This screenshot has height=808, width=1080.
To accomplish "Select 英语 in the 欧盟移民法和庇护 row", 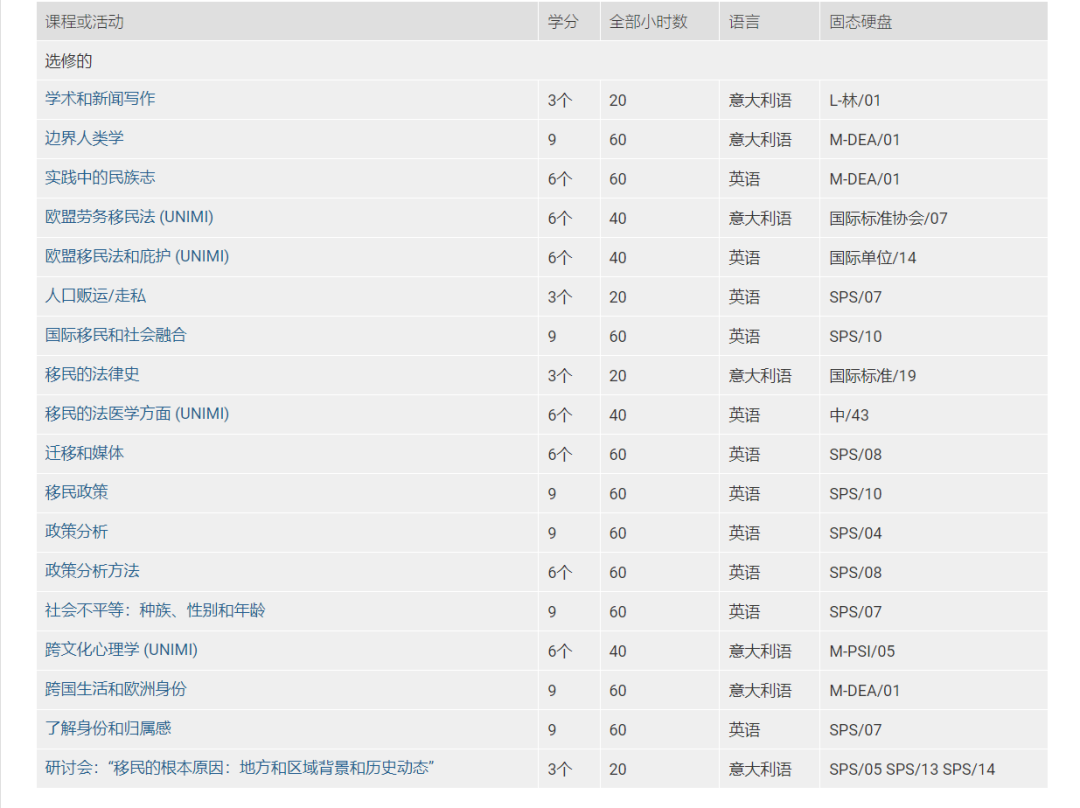I will pos(744,258).
